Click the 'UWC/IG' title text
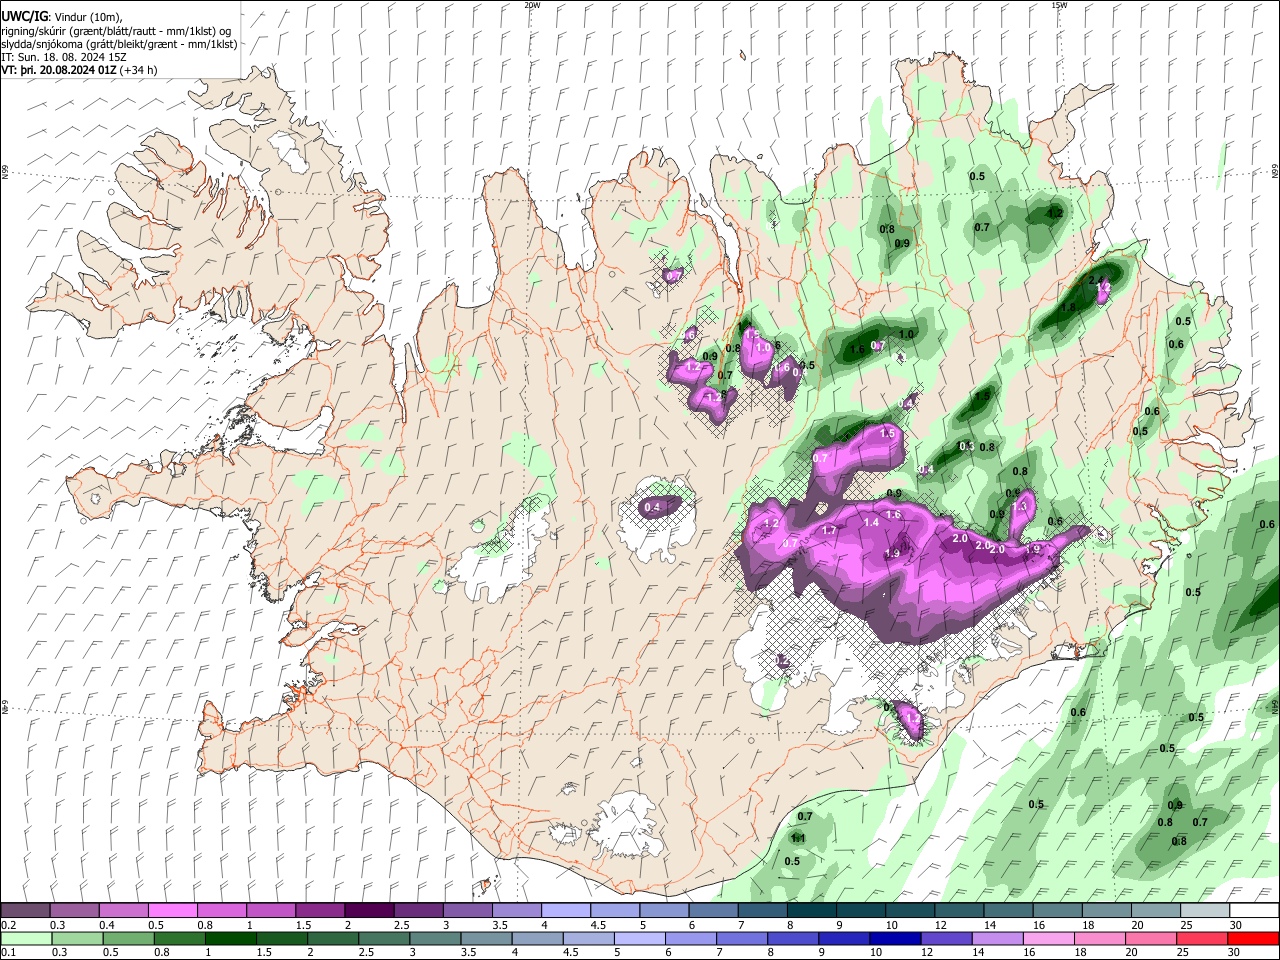The image size is (1280, 960). coord(23,17)
